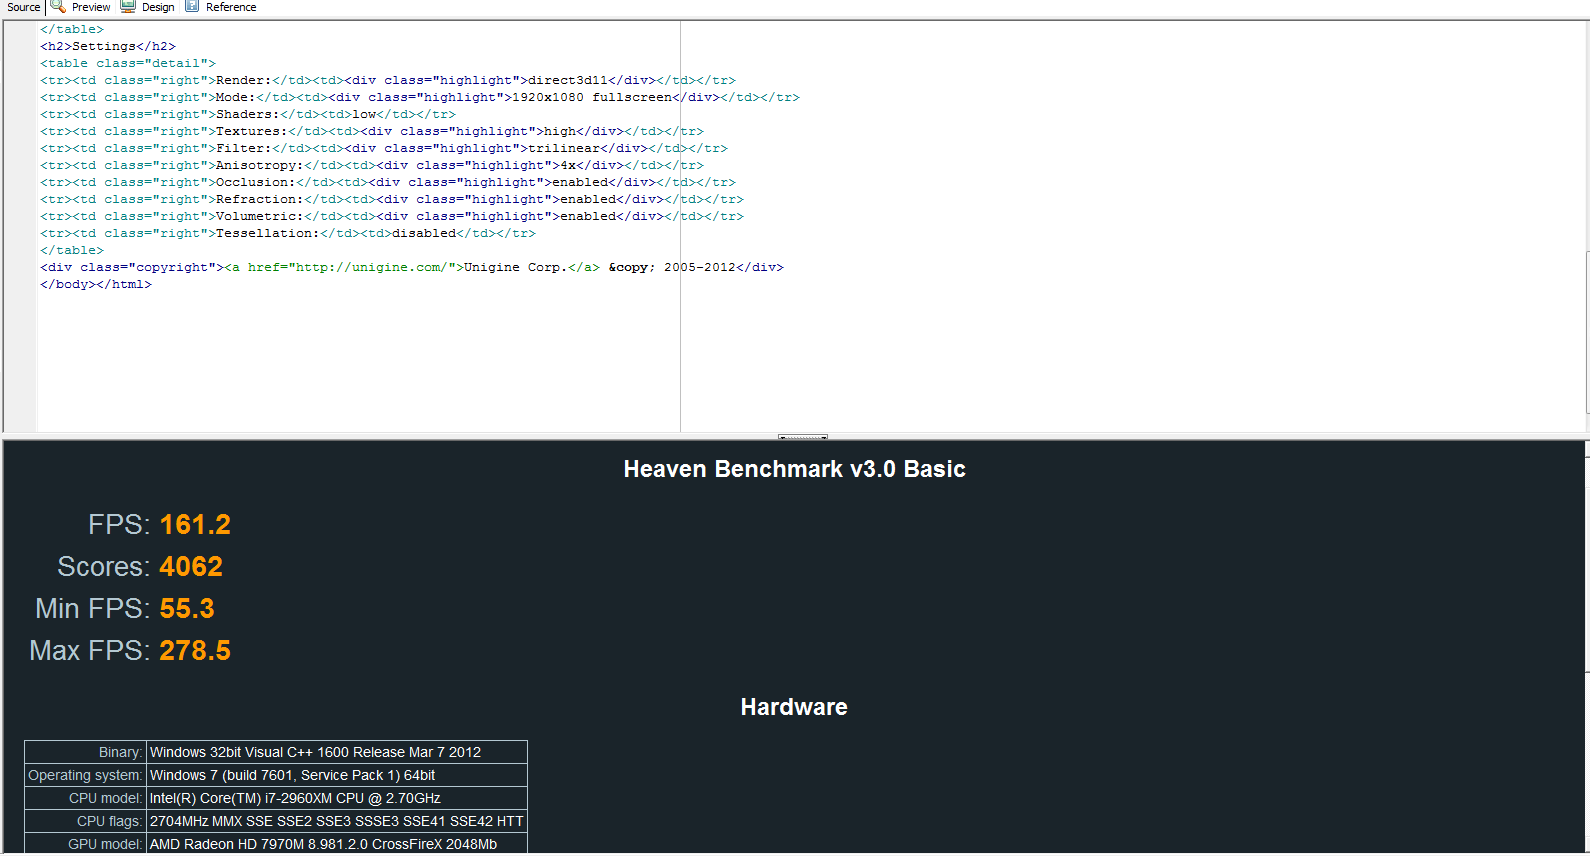The height and width of the screenshot is (856, 1590).
Task: Switch to the Source tab
Action: tap(23, 7)
